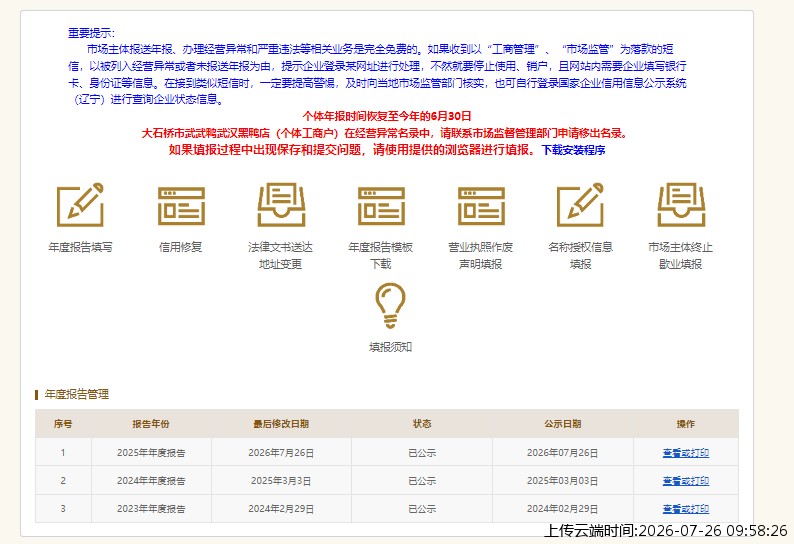Open the 年度报告填写 icon
Viewport: 794px width, 544px height.
coord(80,204)
